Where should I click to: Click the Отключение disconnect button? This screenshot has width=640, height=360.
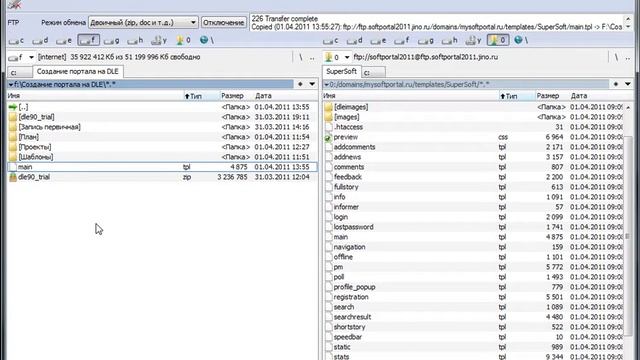click(x=224, y=22)
